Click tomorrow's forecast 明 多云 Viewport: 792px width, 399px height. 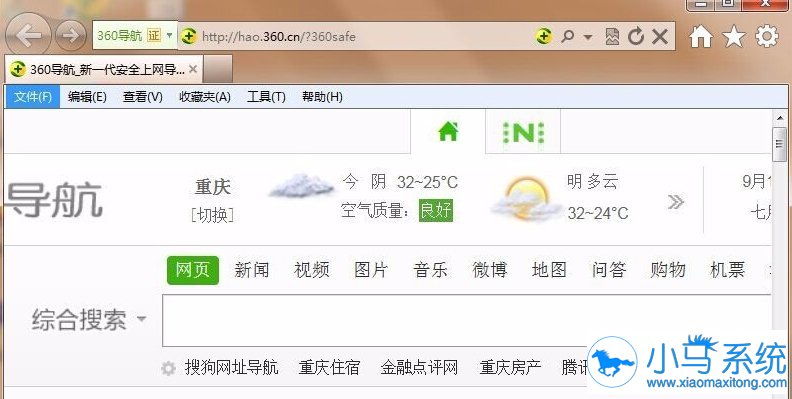pos(592,181)
